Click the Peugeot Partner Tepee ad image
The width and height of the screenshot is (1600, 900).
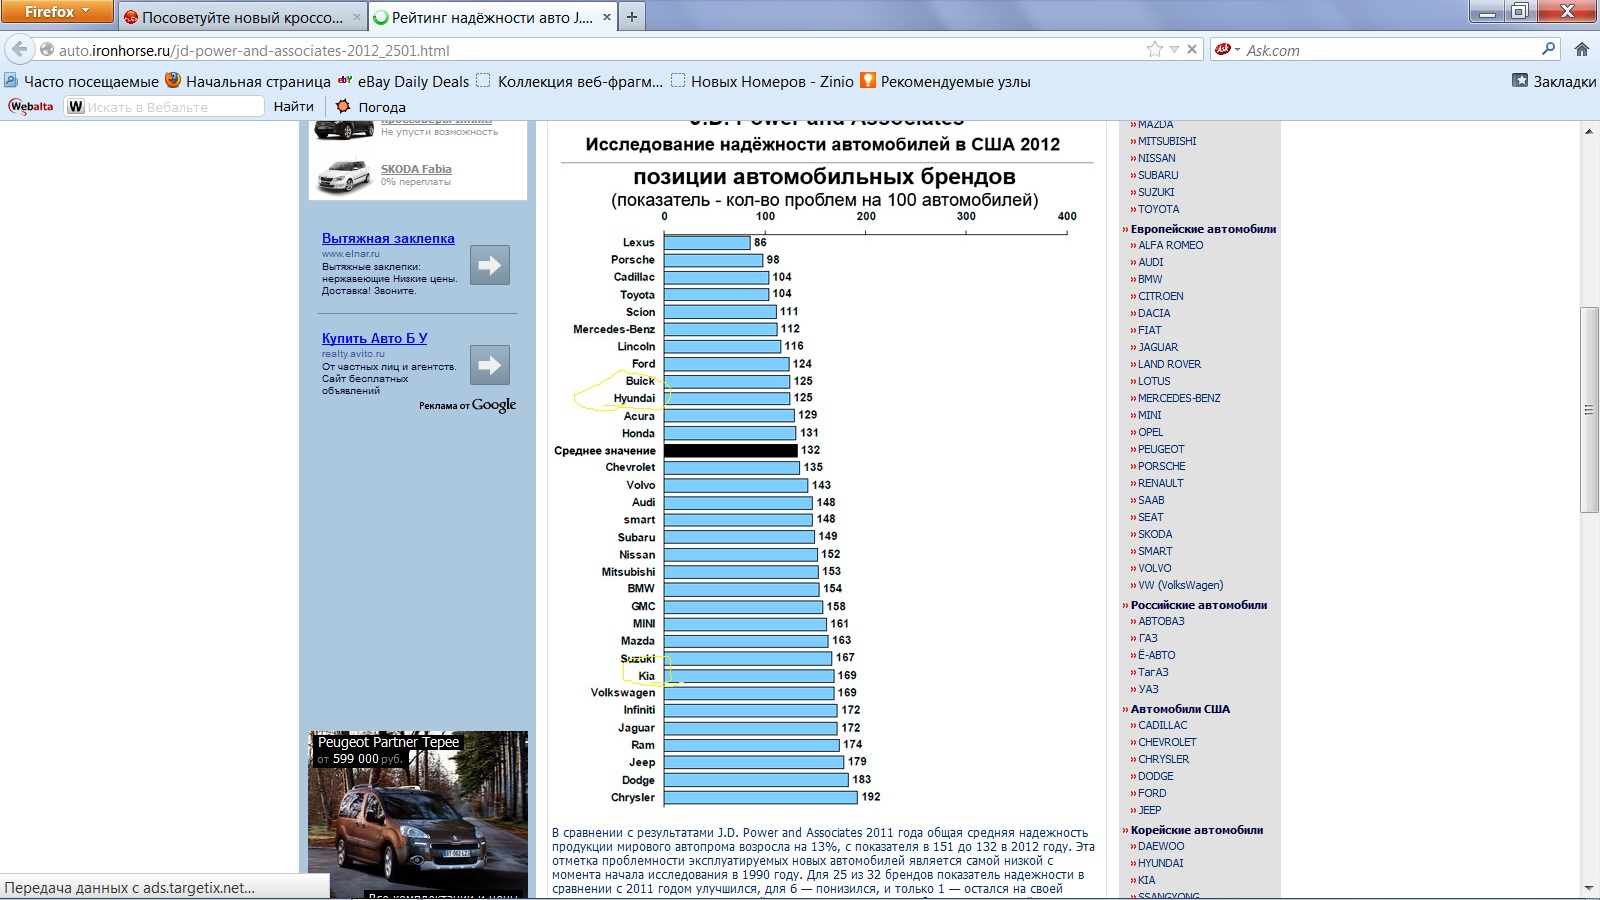click(x=418, y=814)
